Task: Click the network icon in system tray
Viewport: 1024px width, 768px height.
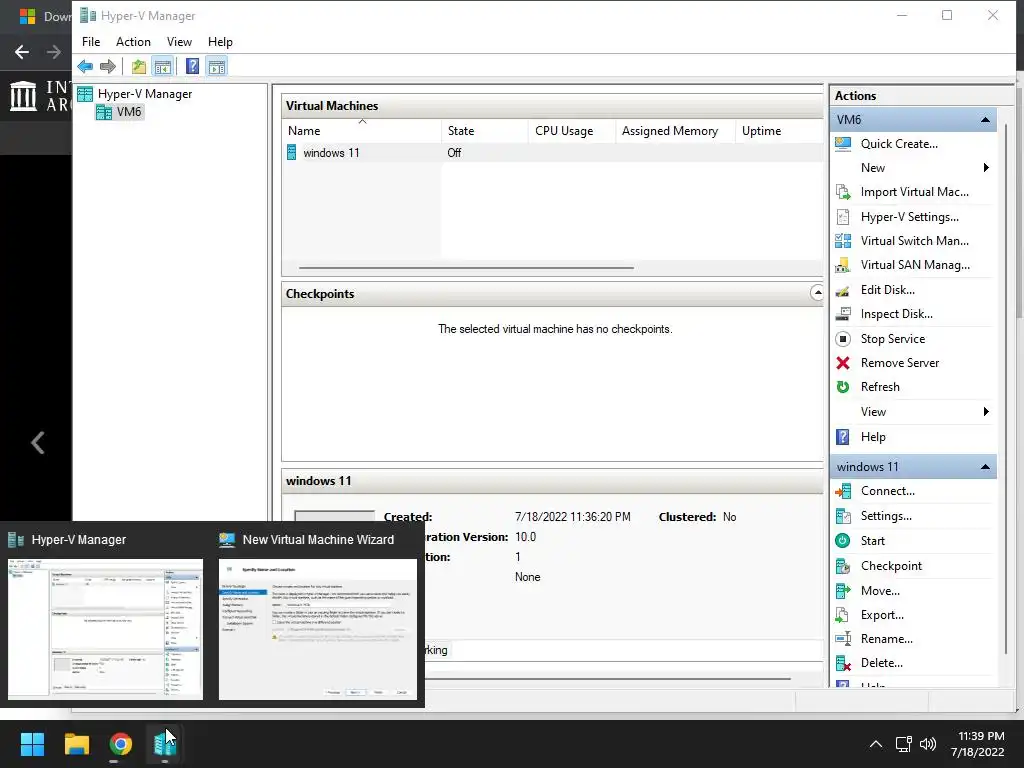Action: (904, 744)
